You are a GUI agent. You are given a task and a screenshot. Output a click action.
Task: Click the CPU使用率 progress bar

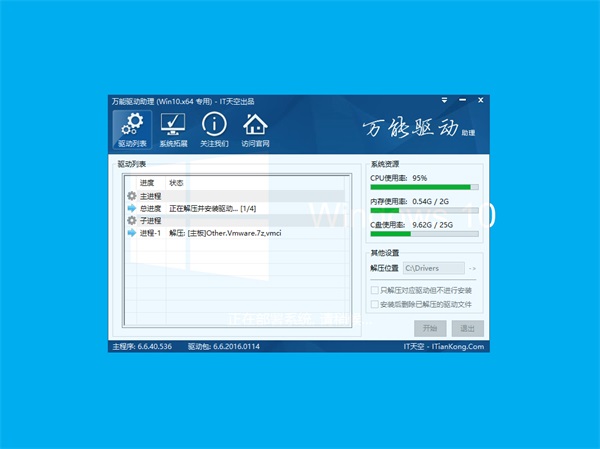[424, 186]
